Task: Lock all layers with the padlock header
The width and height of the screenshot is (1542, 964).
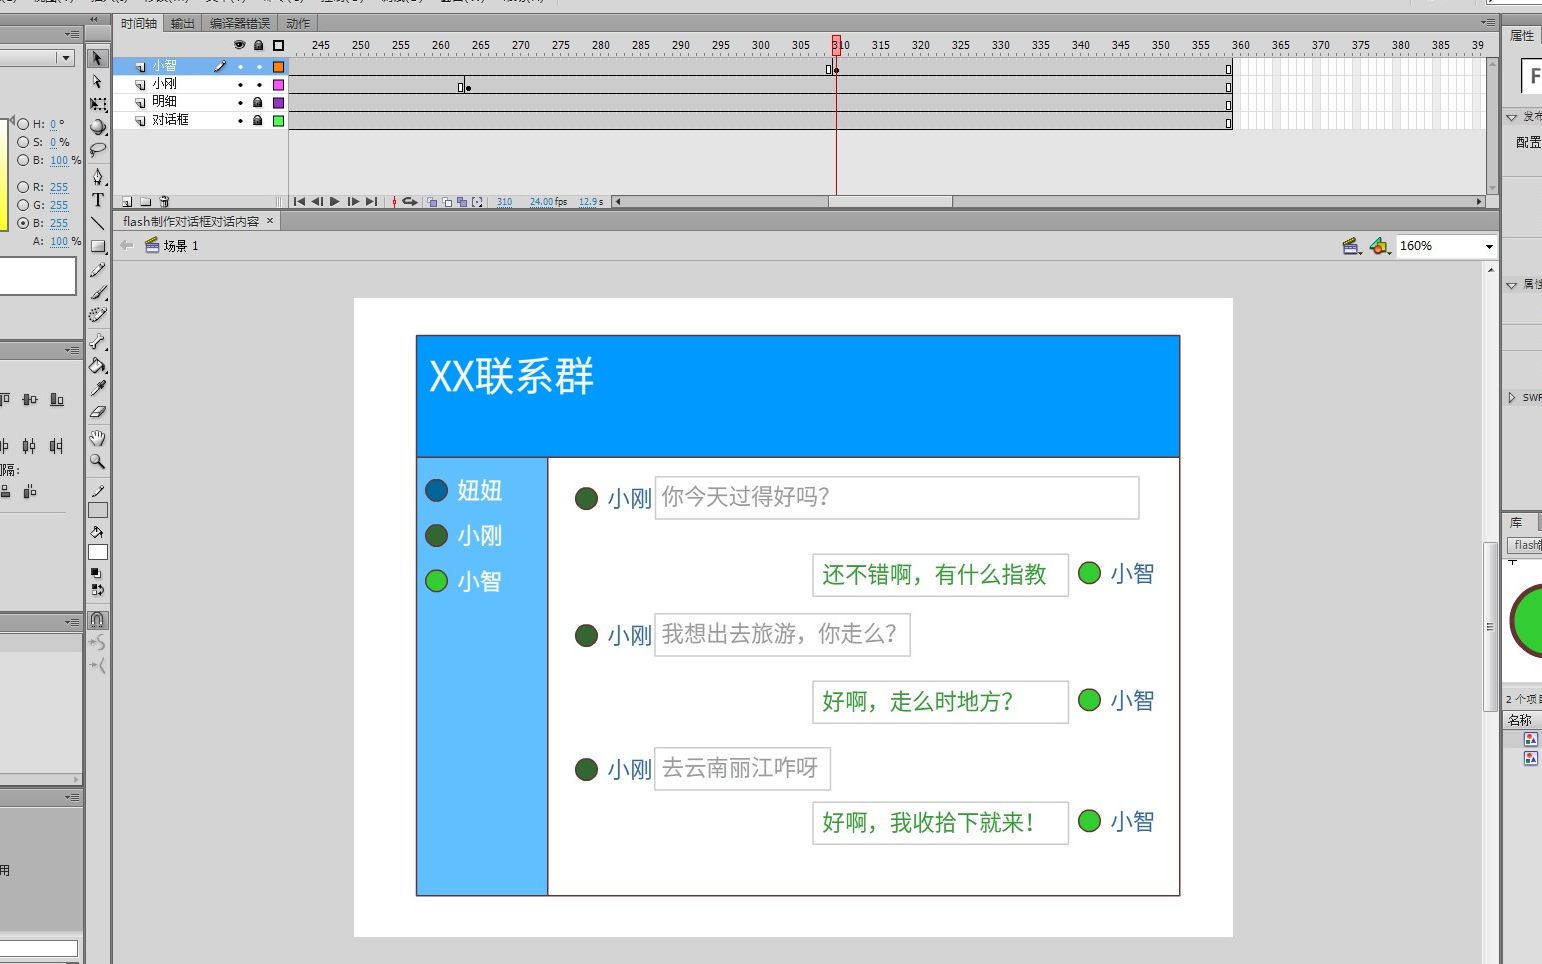Action: [x=259, y=45]
